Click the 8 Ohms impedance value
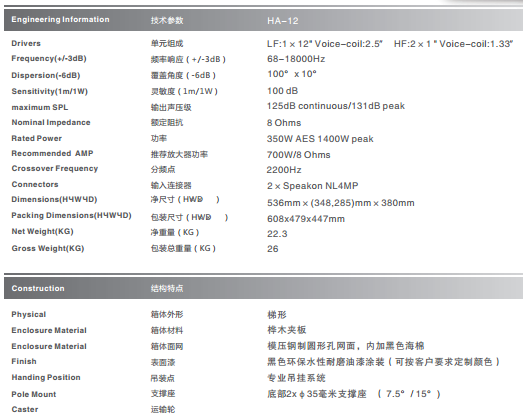523x416 pixels. pos(284,123)
